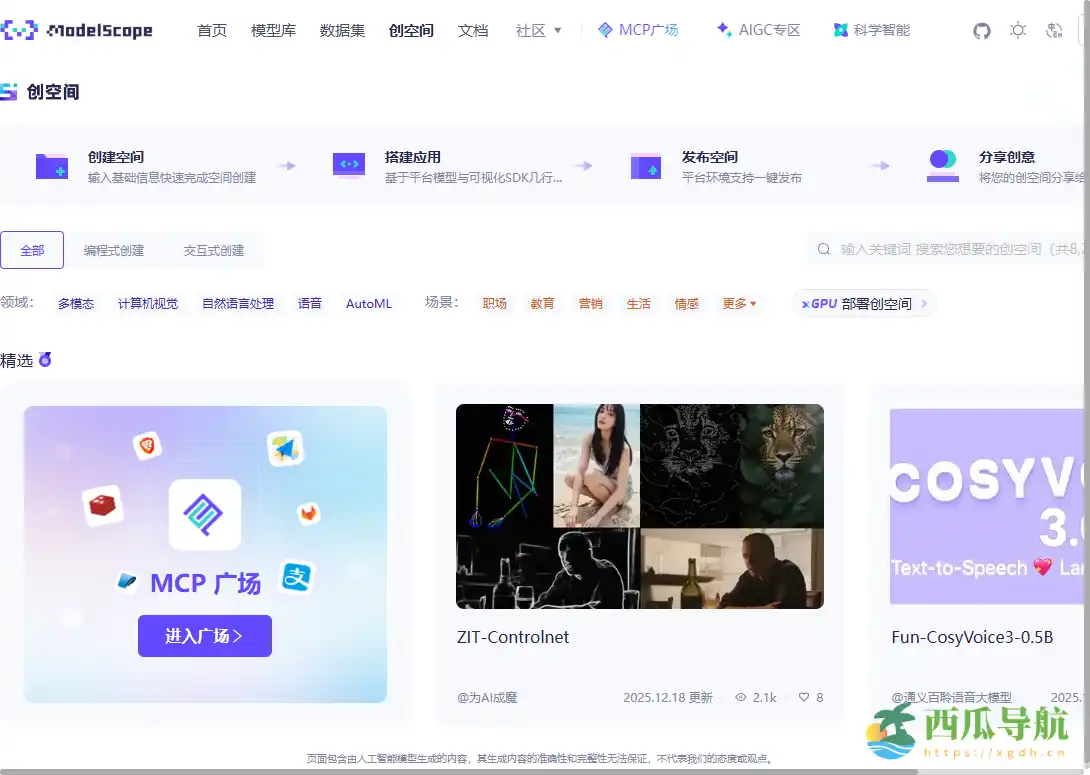Switch to the 编程式创建 tab
1090x775 pixels.
point(115,250)
